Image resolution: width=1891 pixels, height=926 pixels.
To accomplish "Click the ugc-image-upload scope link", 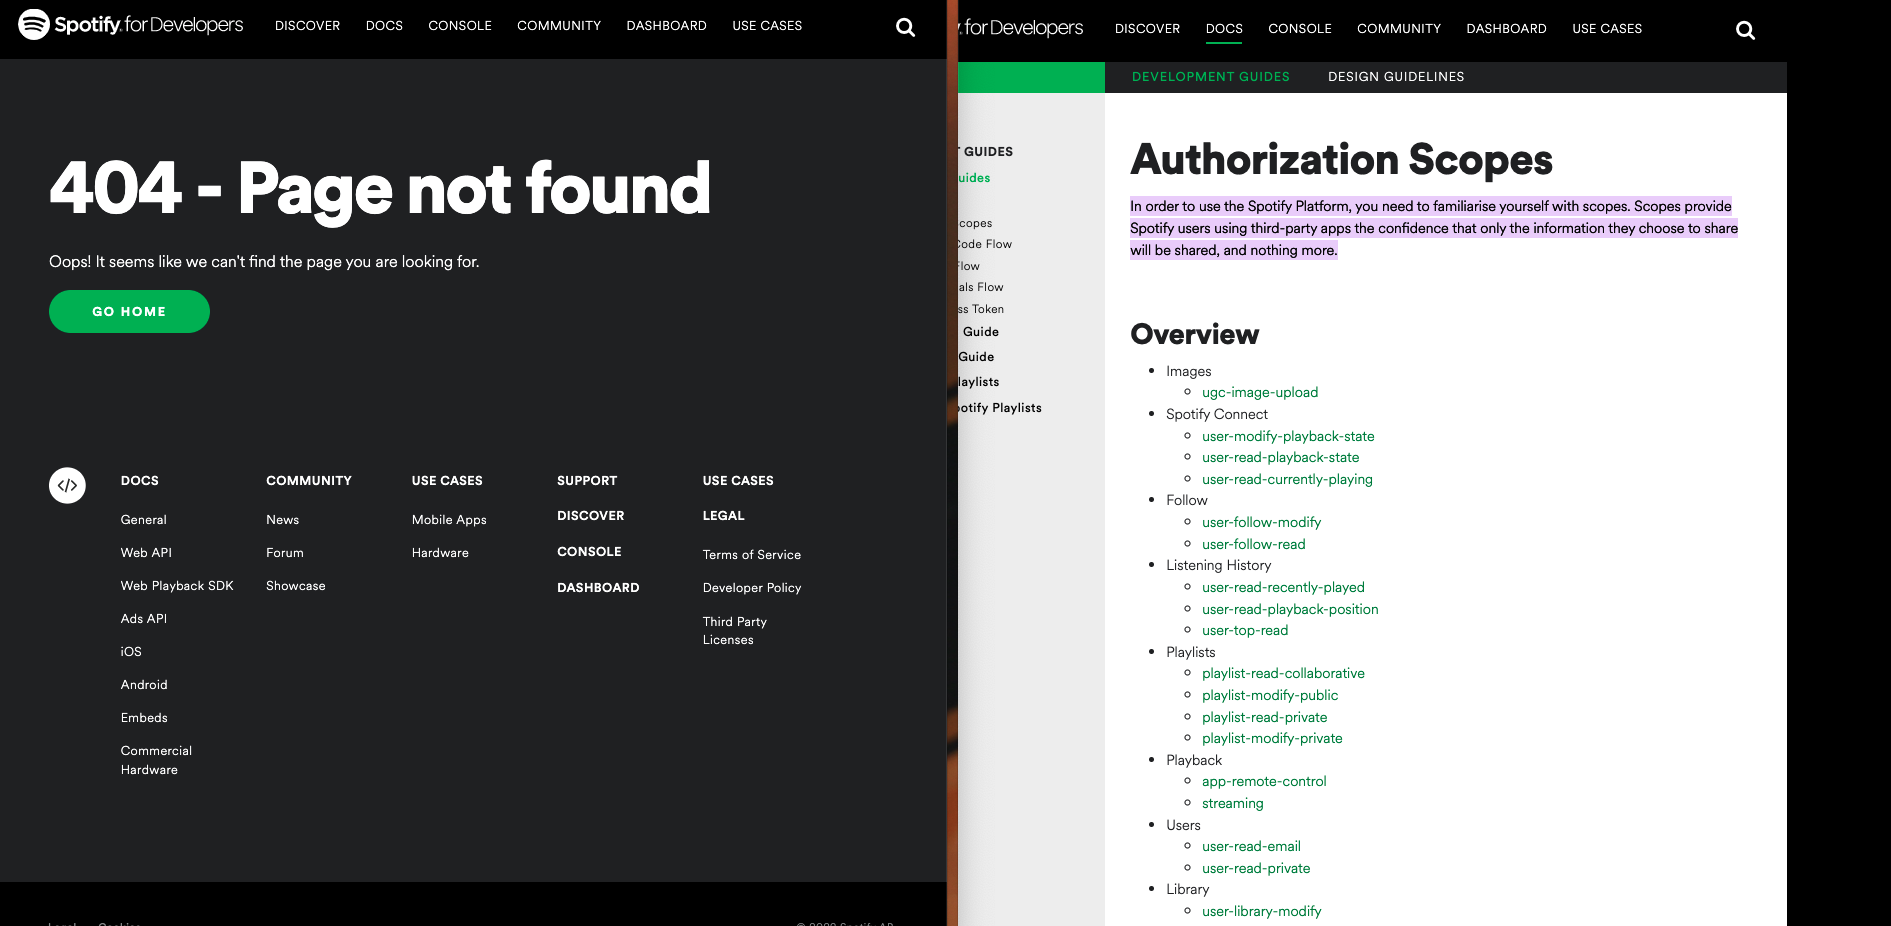I will pyautogui.click(x=1260, y=393).
